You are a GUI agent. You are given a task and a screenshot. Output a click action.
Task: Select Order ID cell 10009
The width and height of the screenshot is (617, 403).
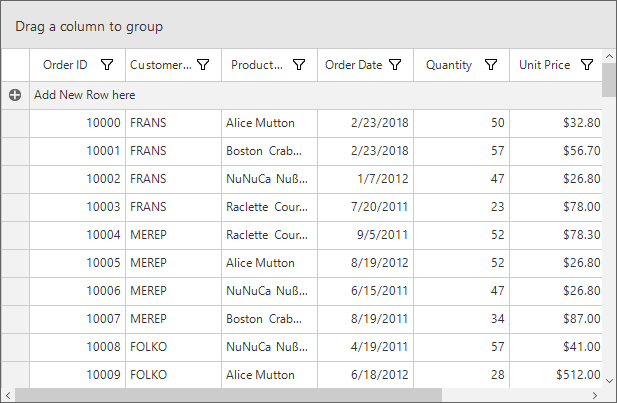point(78,375)
